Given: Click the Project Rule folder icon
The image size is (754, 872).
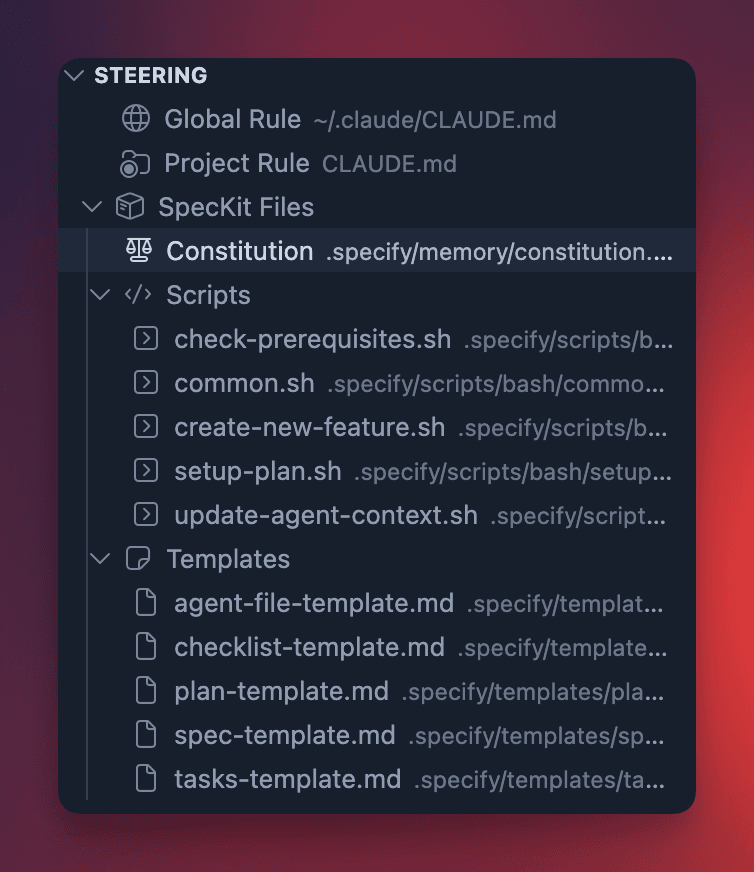Looking at the screenshot, I should click(x=136, y=163).
